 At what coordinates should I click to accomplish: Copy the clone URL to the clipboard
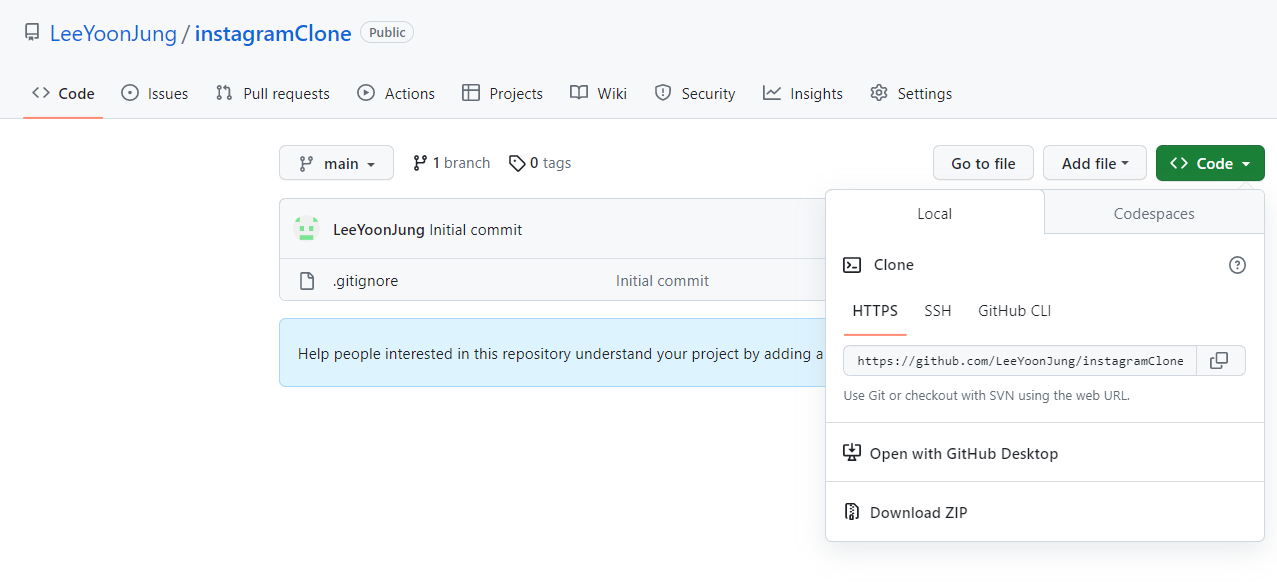click(x=1219, y=360)
